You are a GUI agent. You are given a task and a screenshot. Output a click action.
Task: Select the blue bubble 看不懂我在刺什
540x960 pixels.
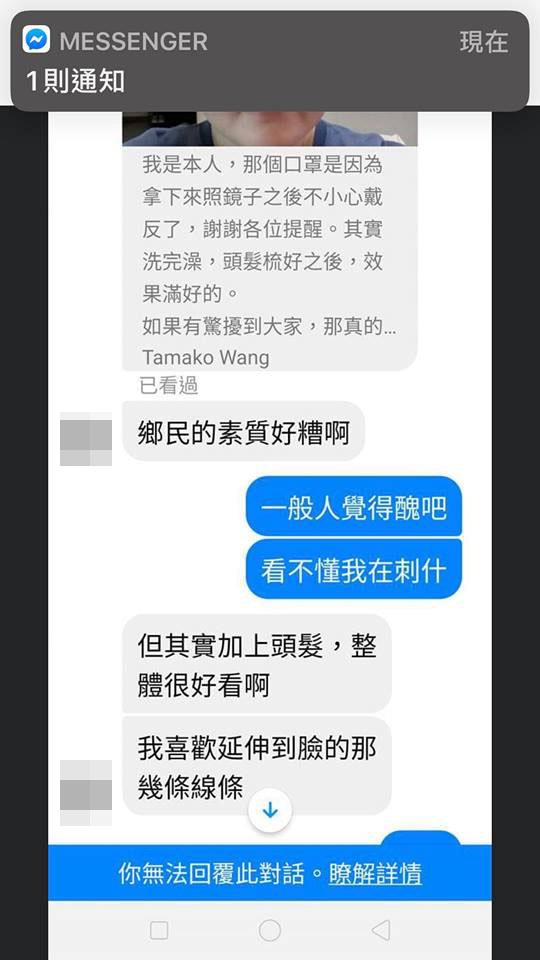pyautogui.click(x=354, y=569)
